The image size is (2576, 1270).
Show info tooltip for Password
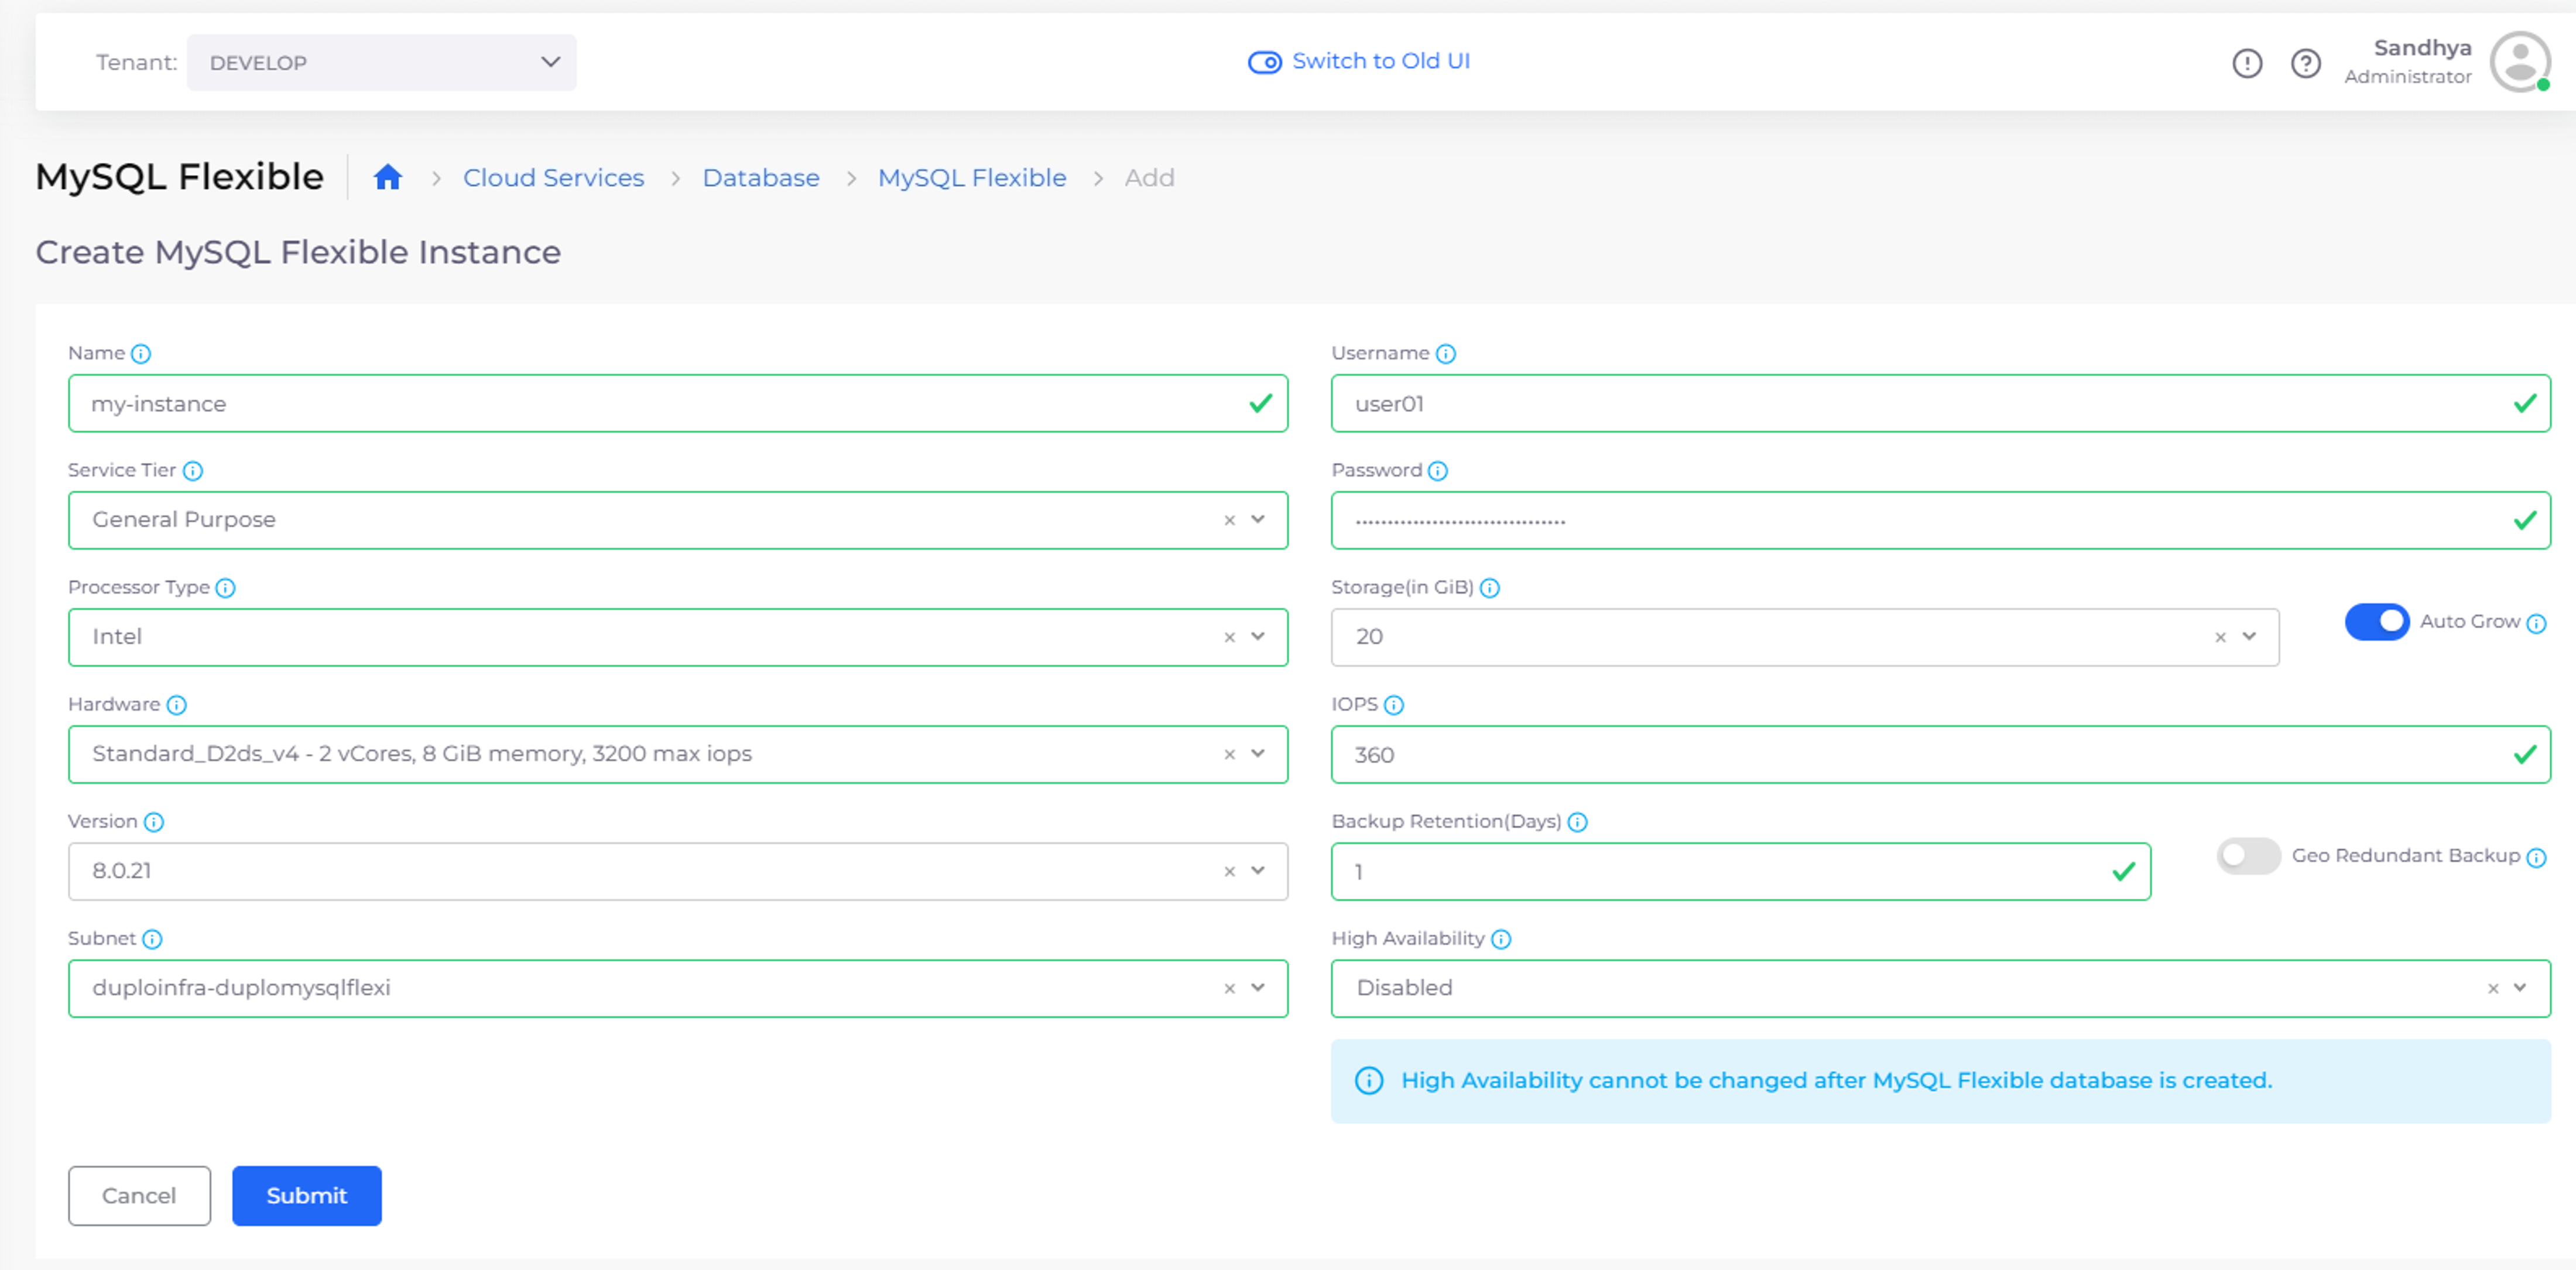(1438, 471)
